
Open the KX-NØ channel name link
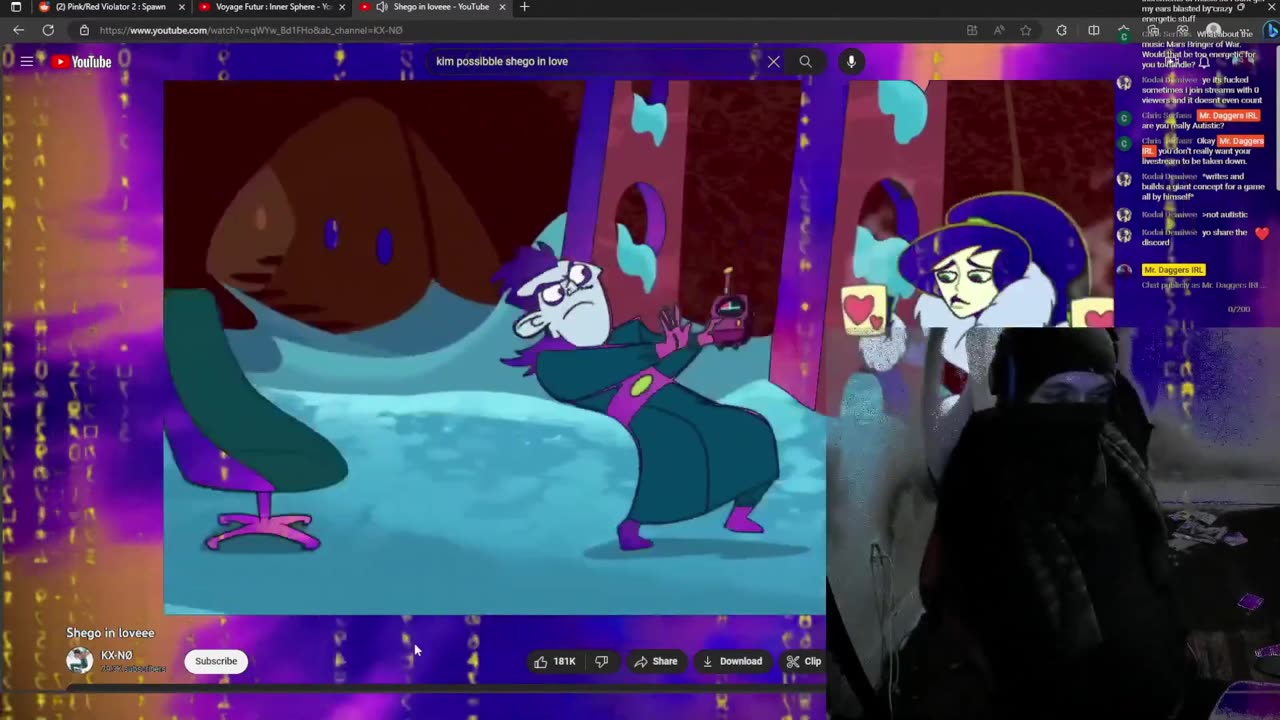click(117, 656)
